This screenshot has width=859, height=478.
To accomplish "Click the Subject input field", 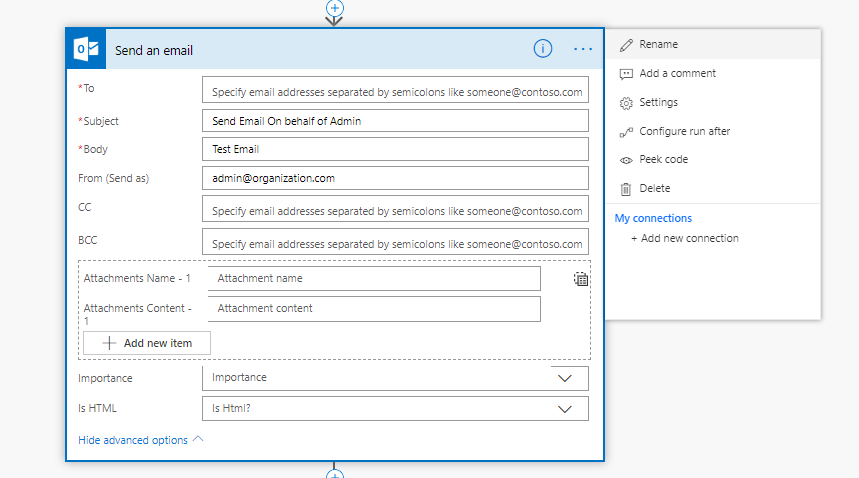I will 395,121.
